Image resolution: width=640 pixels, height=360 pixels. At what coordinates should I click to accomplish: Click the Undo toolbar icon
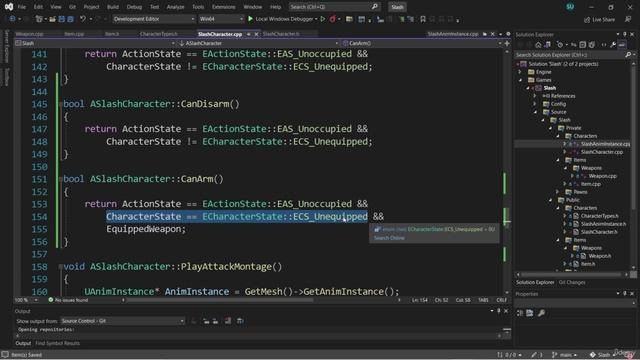[83, 19]
